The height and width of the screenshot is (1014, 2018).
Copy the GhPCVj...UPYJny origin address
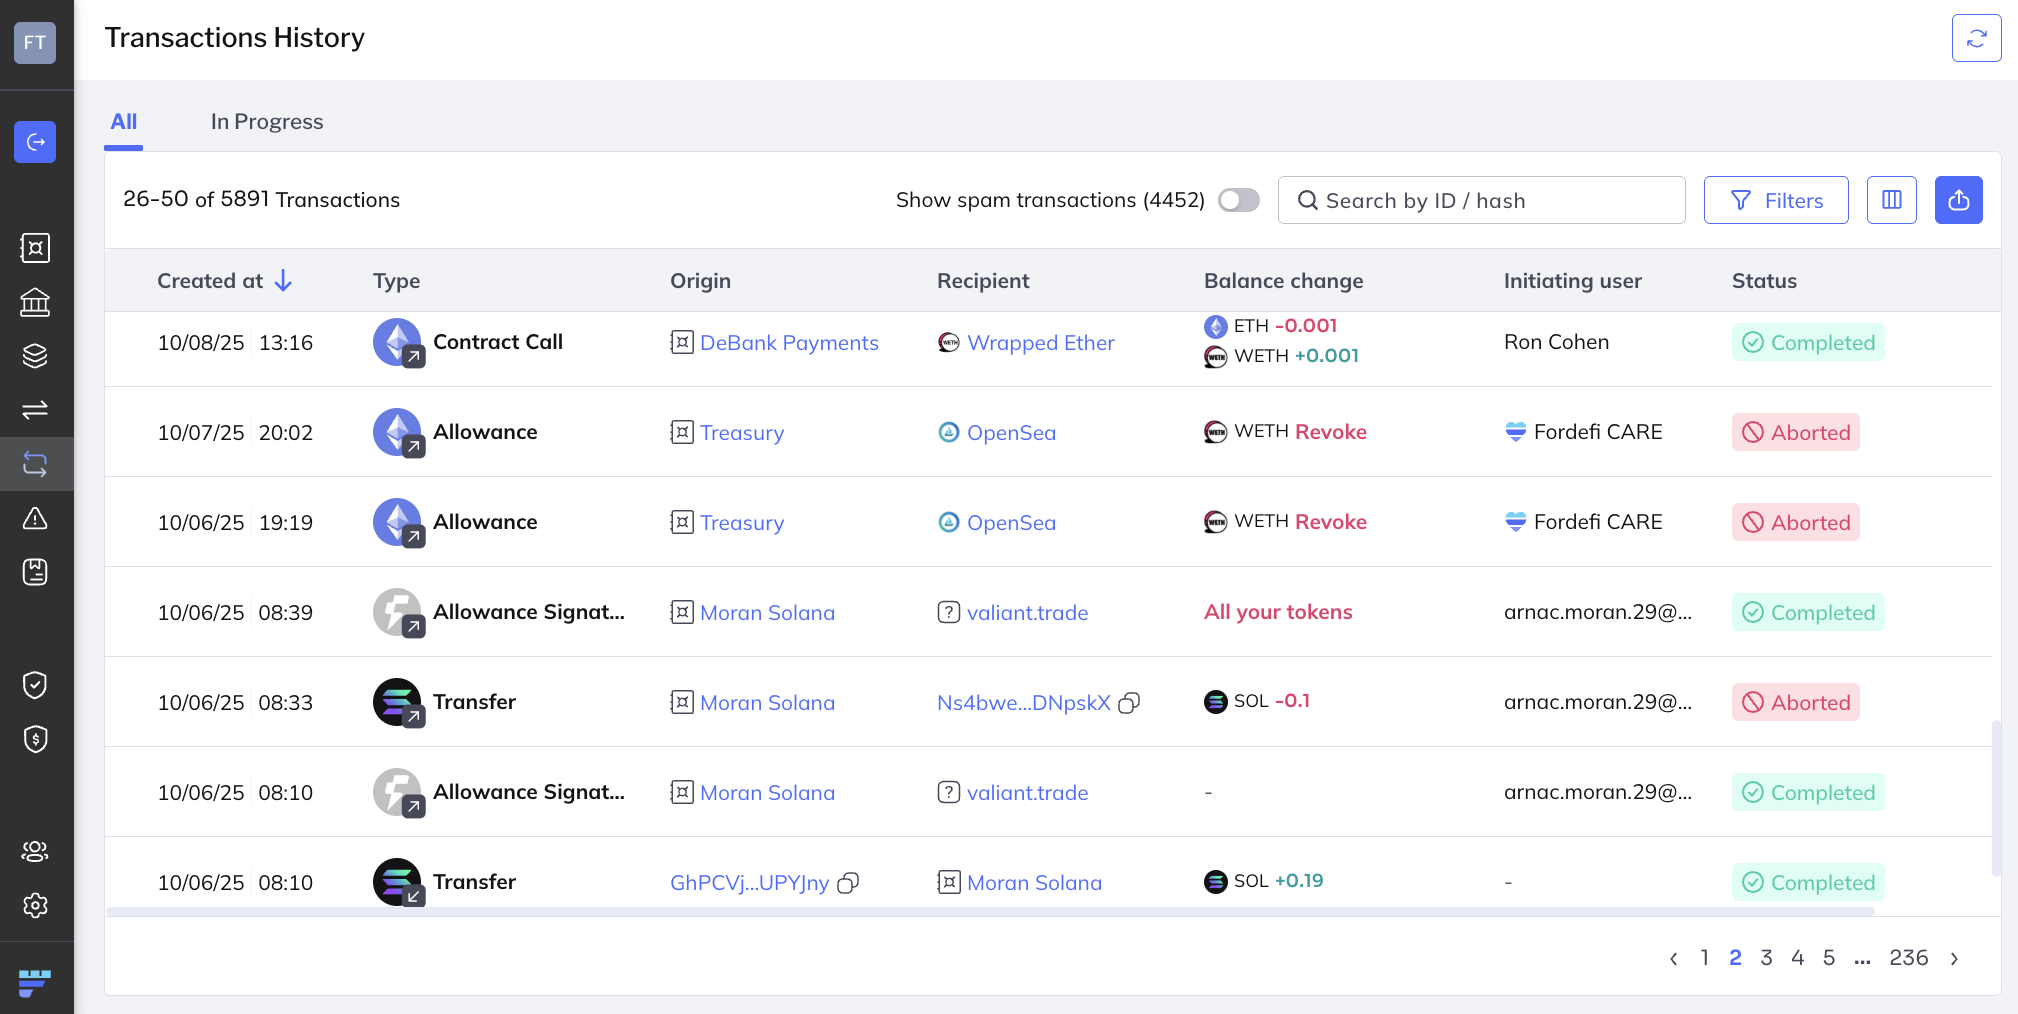848,883
